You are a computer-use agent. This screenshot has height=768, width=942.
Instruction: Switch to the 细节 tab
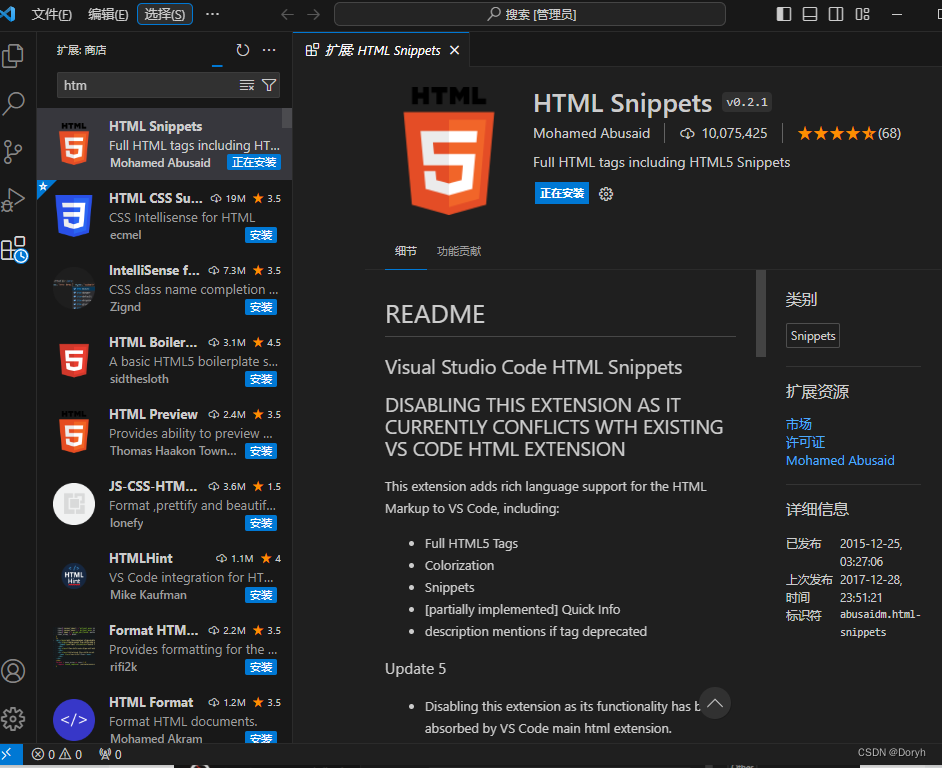(406, 251)
